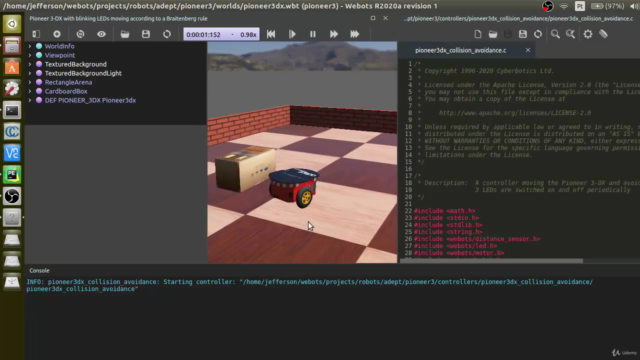Viewport: 640px width, 360px height.
Task: Open Terminal from launcher
Action: (x=12, y=110)
